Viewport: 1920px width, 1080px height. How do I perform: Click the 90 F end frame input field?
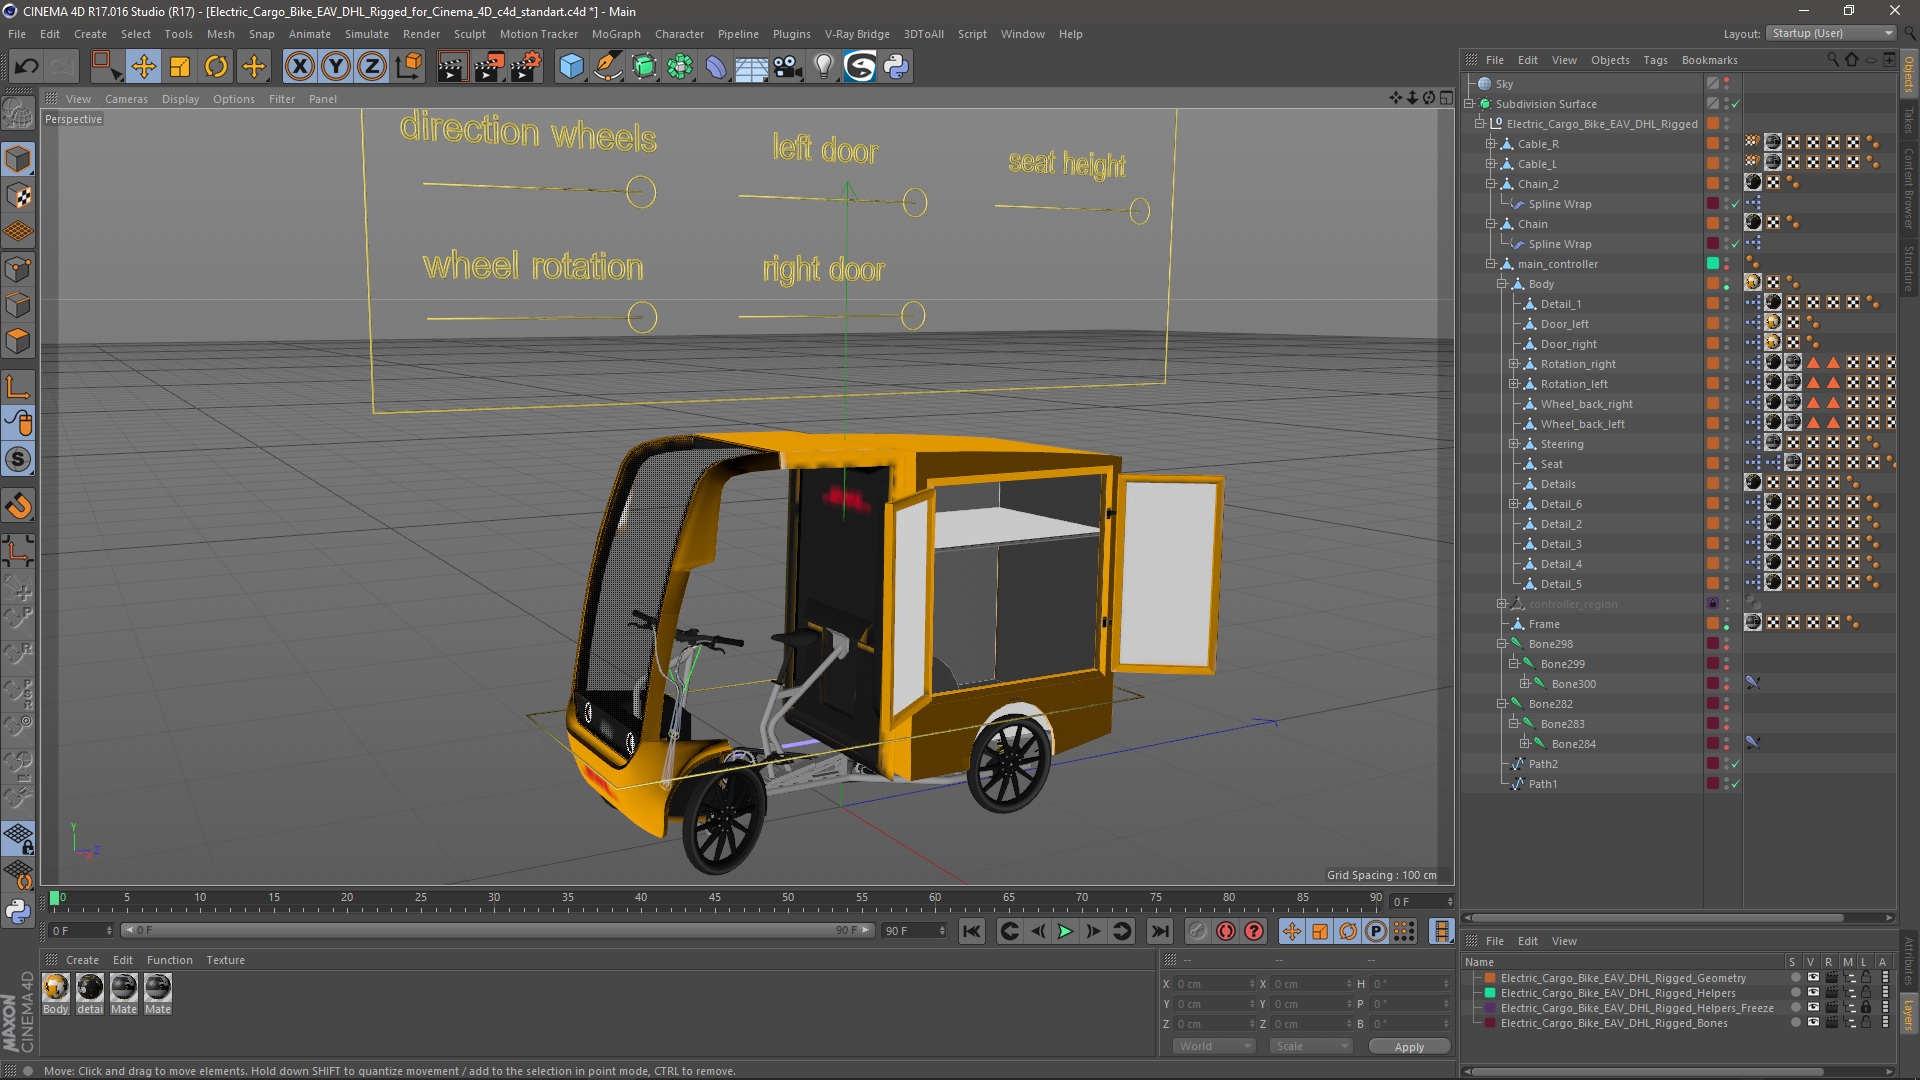914,930
